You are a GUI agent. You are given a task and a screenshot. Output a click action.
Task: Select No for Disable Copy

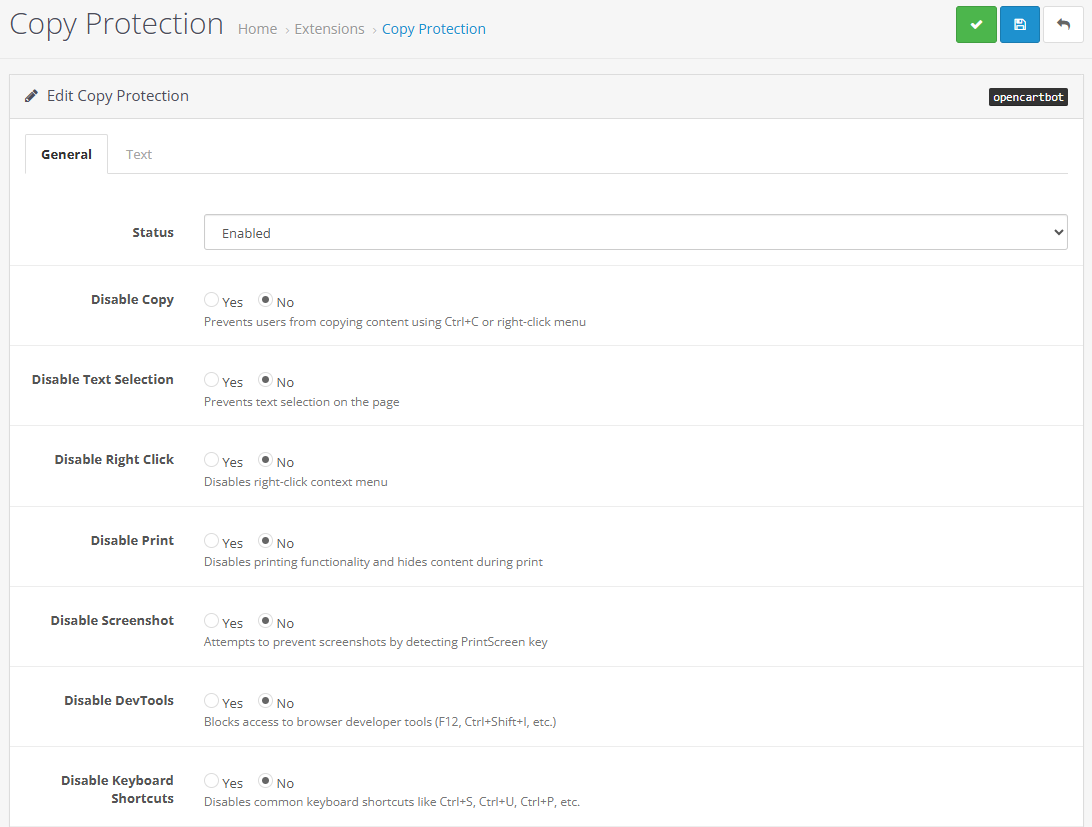(265, 300)
